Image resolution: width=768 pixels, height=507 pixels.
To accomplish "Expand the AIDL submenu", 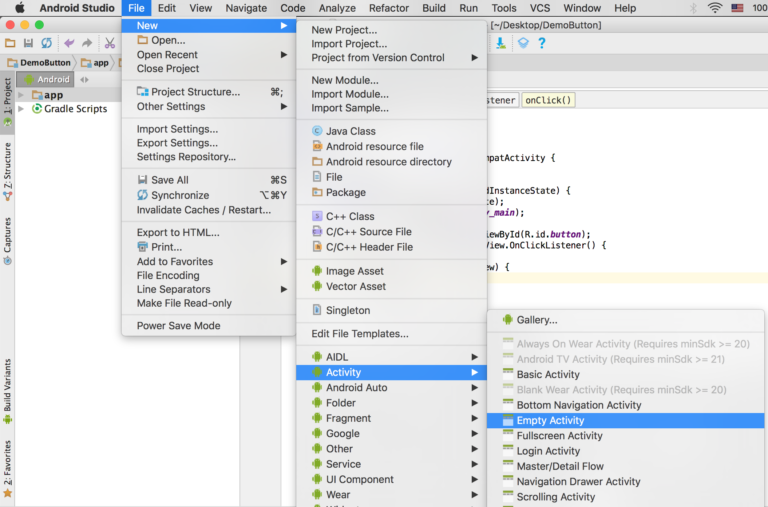I will (x=392, y=357).
